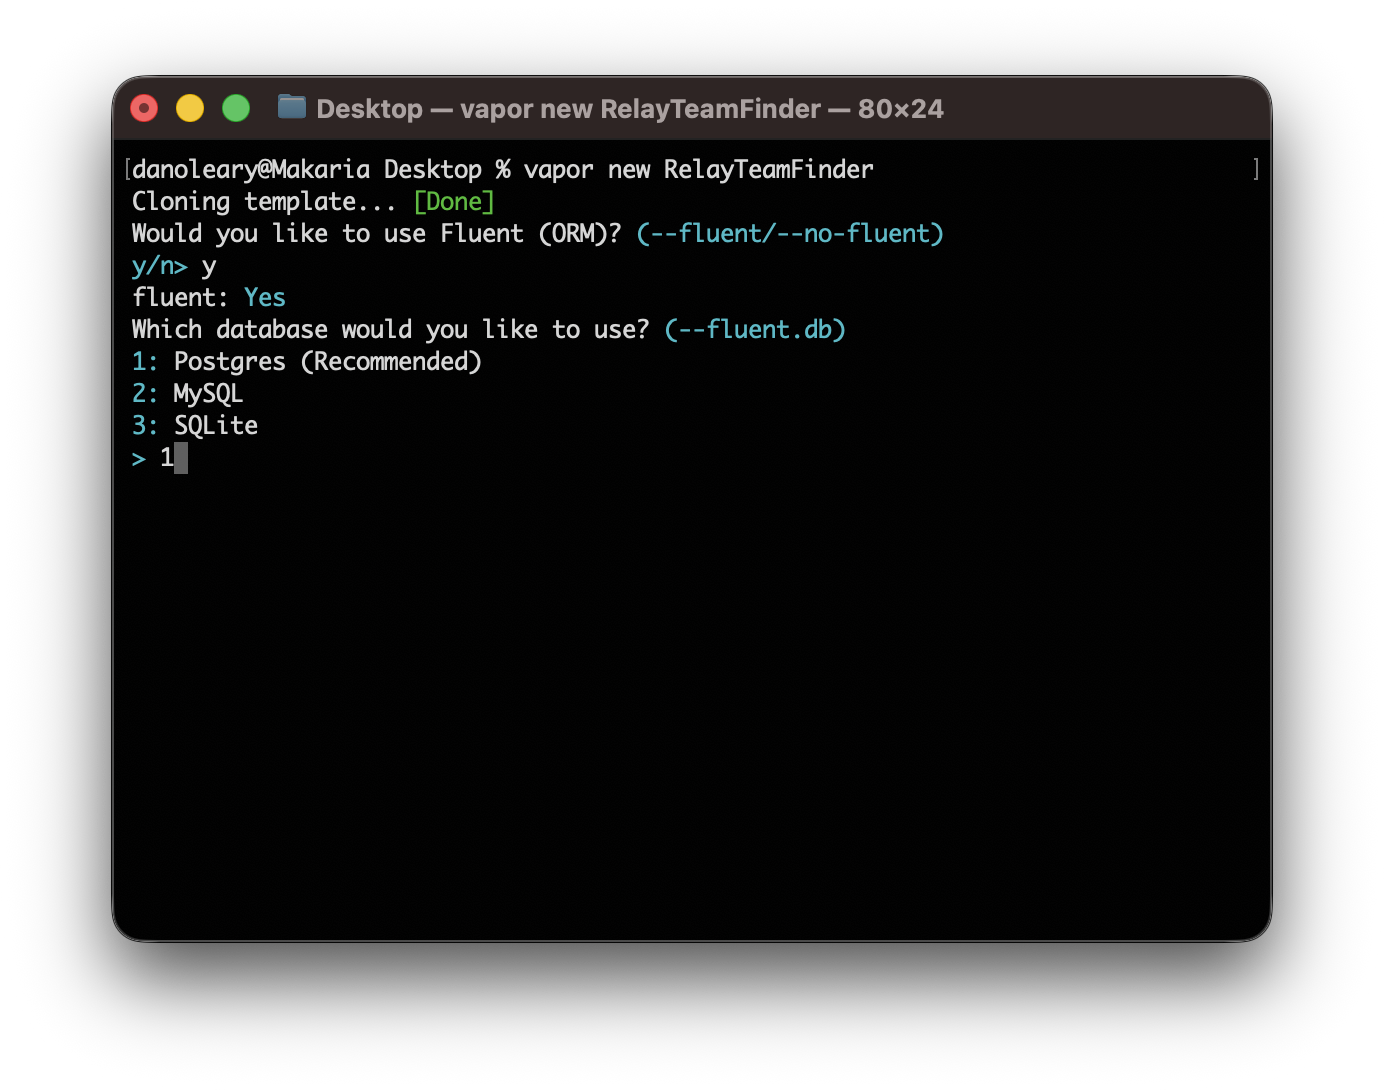Image resolution: width=1384 pixels, height=1090 pixels.
Task: Click the empty terminal area below the output
Action: coord(690,700)
